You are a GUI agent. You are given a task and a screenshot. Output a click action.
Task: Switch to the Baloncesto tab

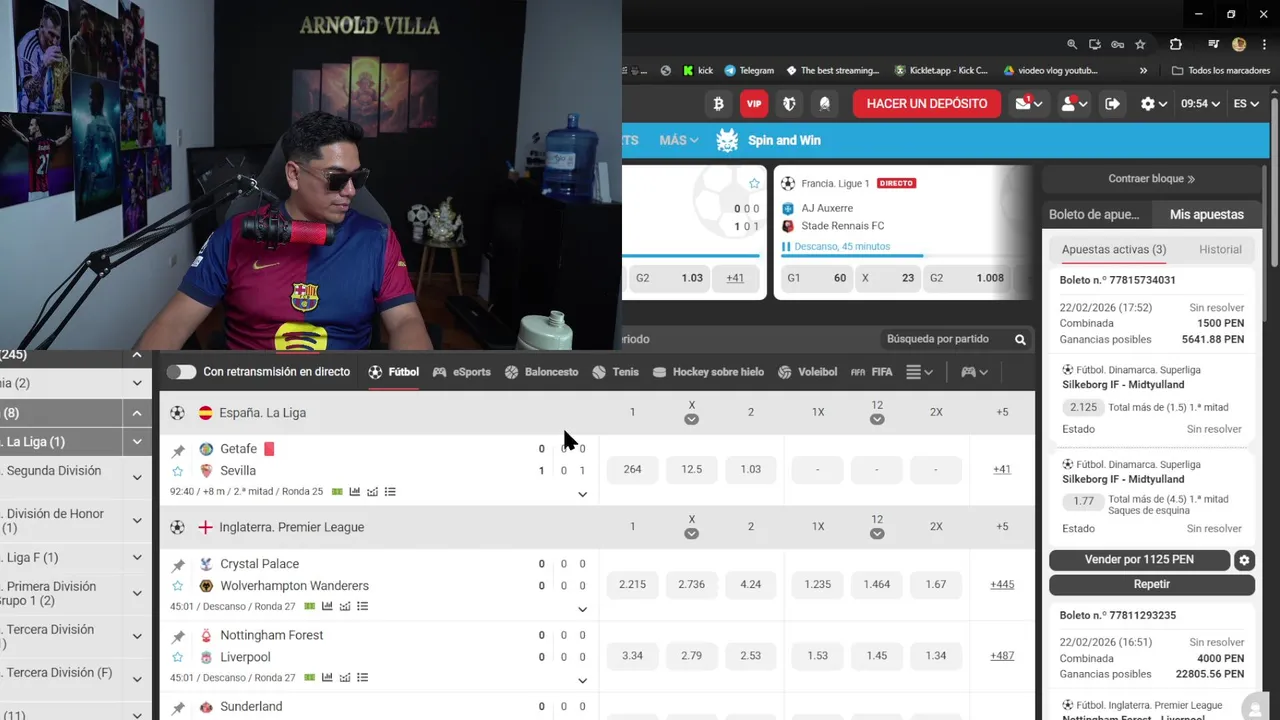coord(541,372)
